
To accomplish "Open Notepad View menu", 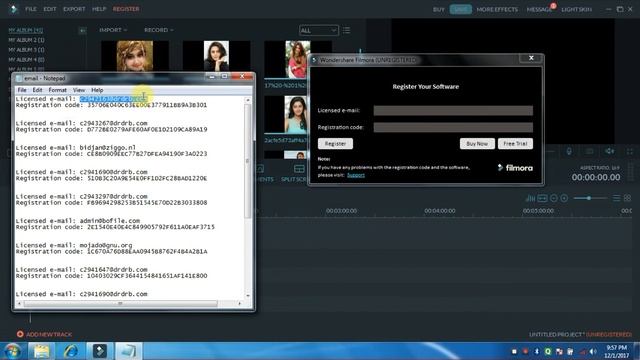I will 79,90.
